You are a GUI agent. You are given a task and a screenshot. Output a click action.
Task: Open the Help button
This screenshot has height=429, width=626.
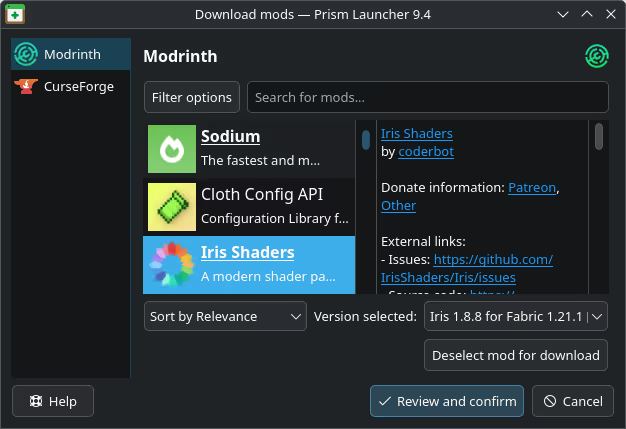[x=52, y=401]
